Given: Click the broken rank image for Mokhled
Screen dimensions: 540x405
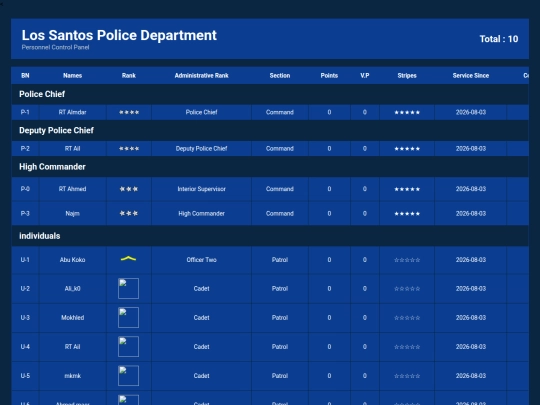Looking at the screenshot, I should click(128, 318).
